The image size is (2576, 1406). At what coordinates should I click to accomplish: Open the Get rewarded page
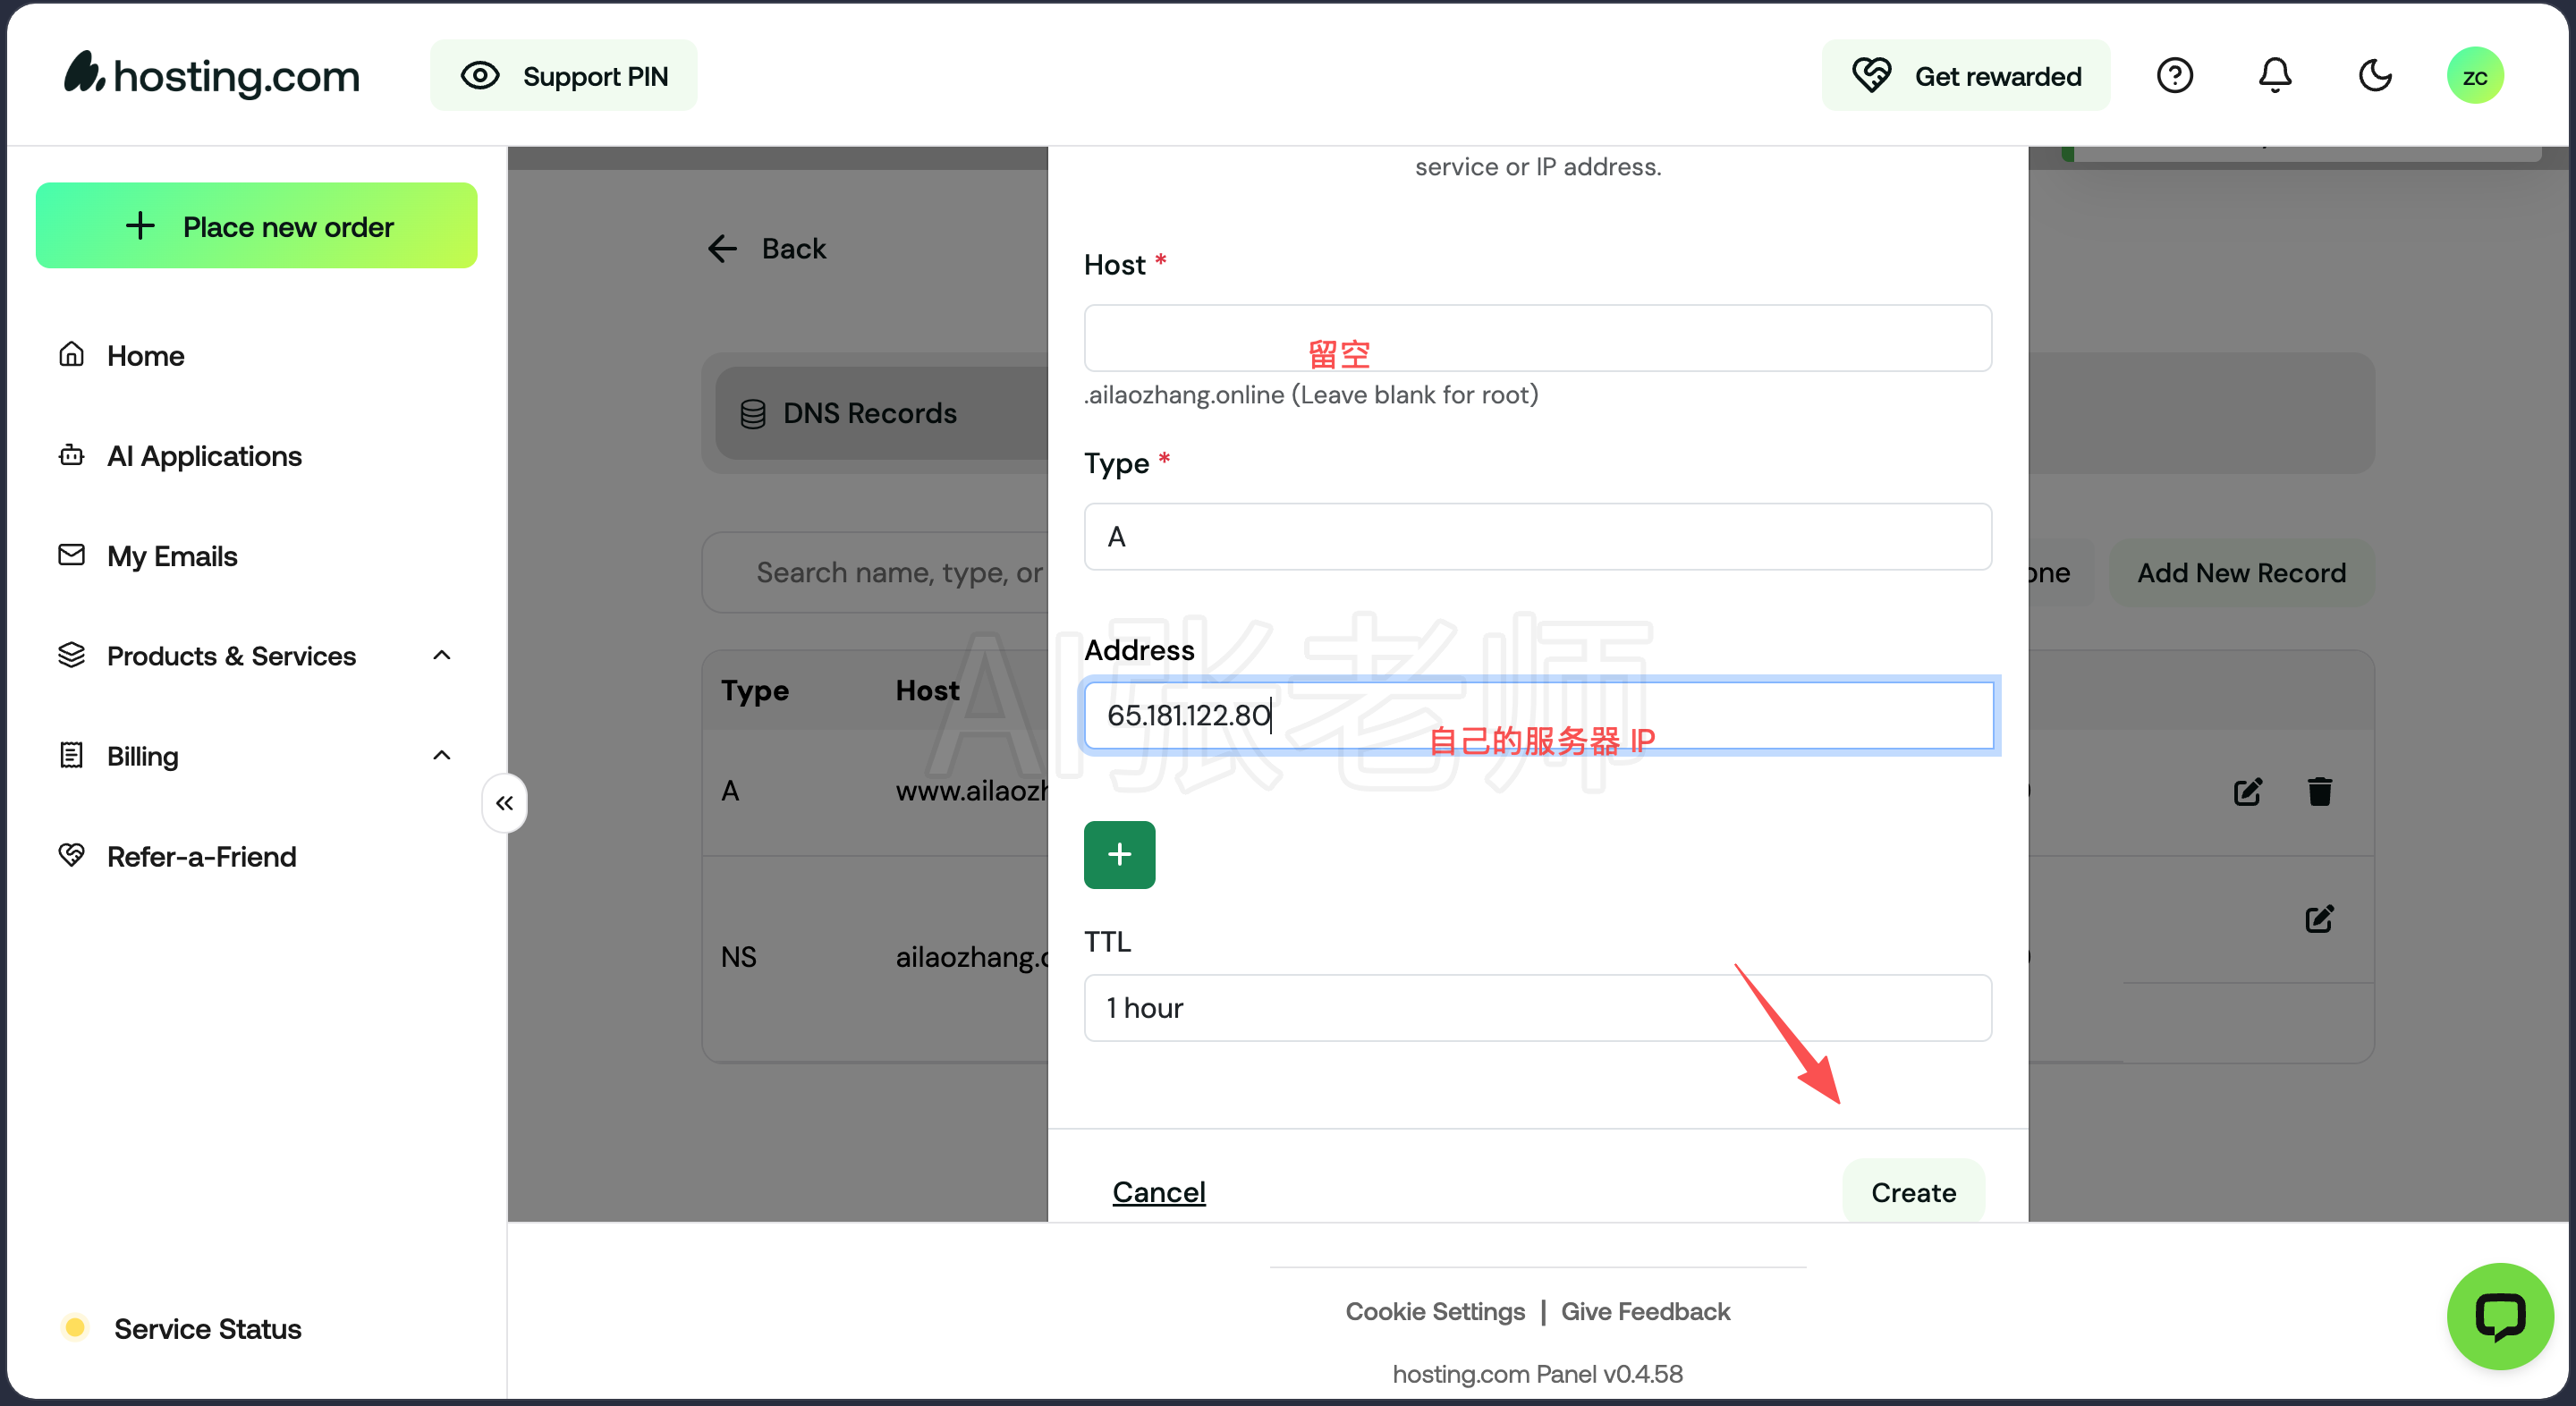1966,76
